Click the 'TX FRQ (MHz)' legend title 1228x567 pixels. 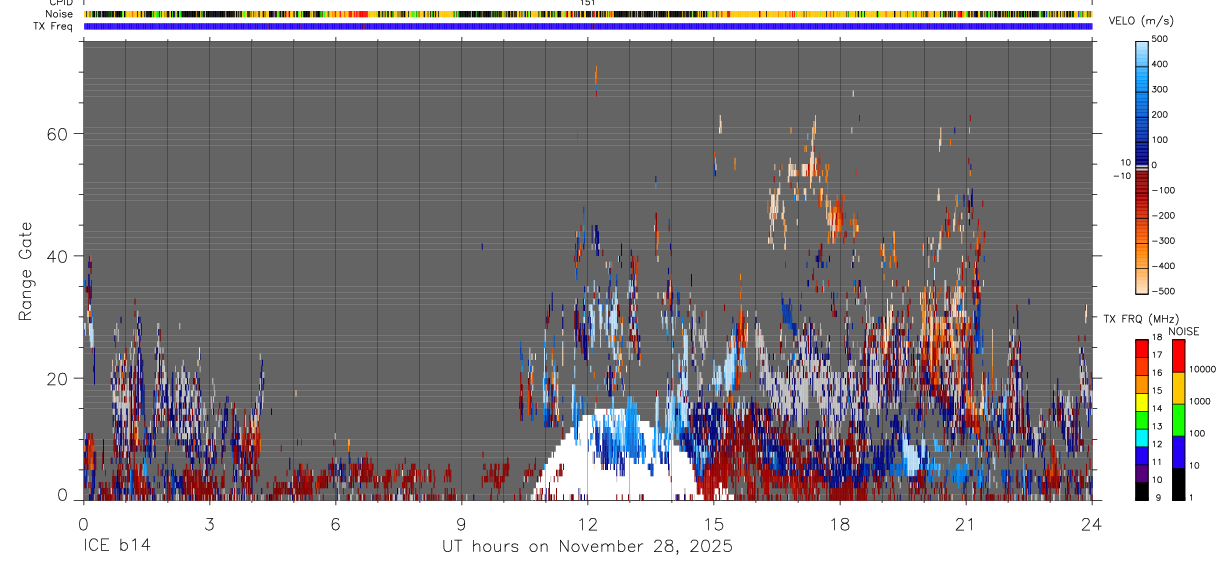[1140, 318]
